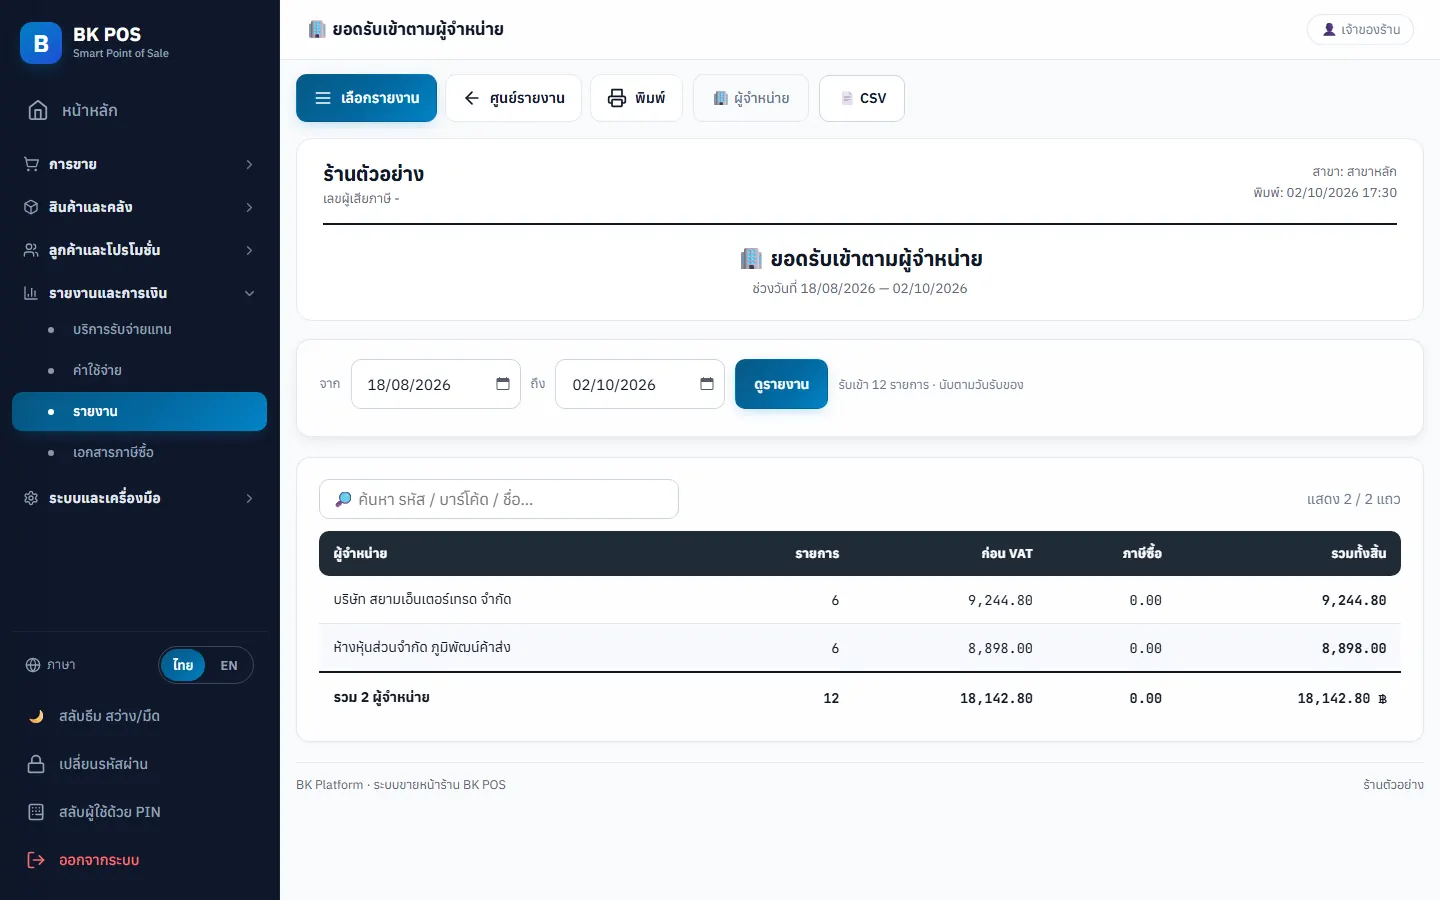Focus the ค้นหา รหัส / บาร์โค้ด search field
The width and height of the screenshot is (1440, 900).
pyautogui.click(x=499, y=499)
